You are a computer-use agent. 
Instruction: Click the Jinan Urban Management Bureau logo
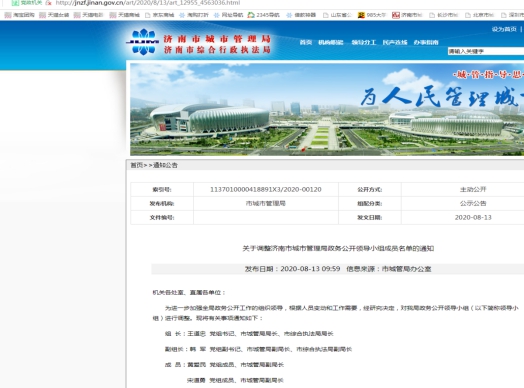click(143, 42)
